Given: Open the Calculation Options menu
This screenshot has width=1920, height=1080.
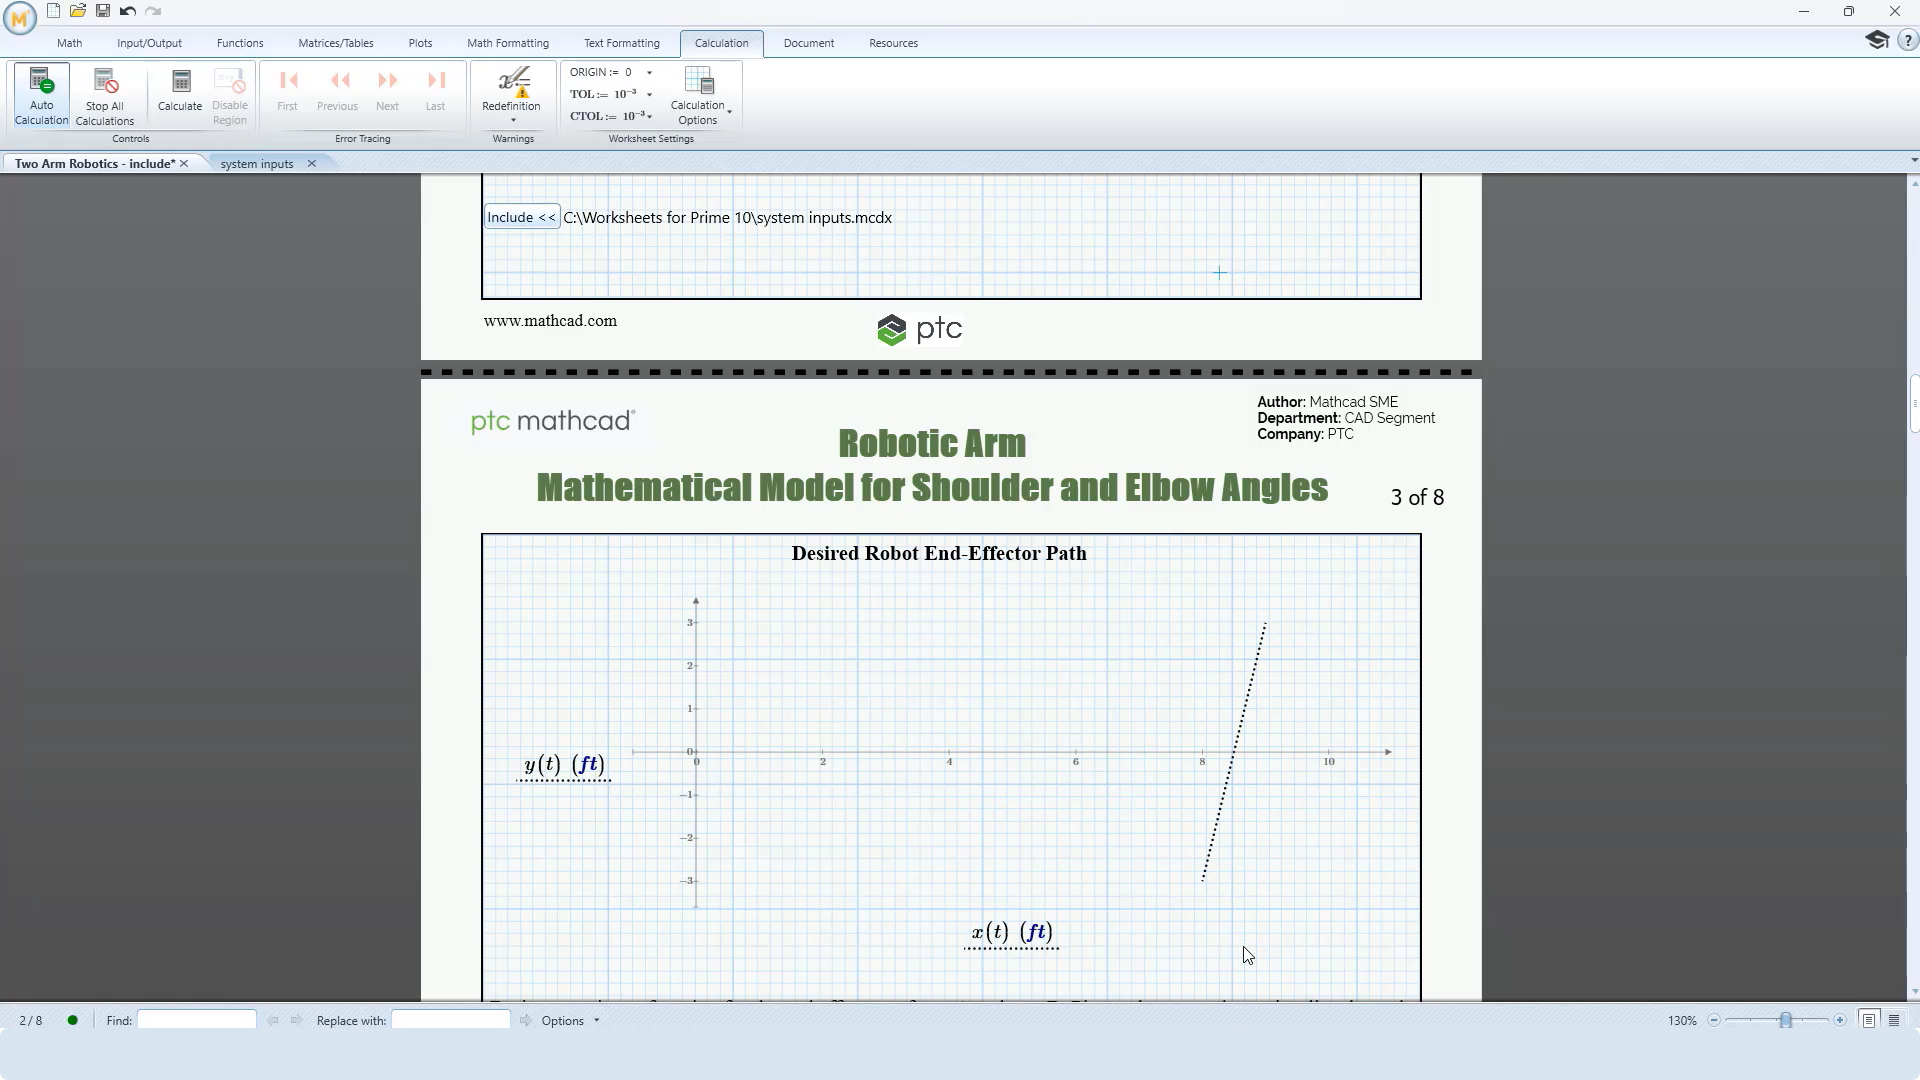Looking at the screenshot, I should (698, 96).
